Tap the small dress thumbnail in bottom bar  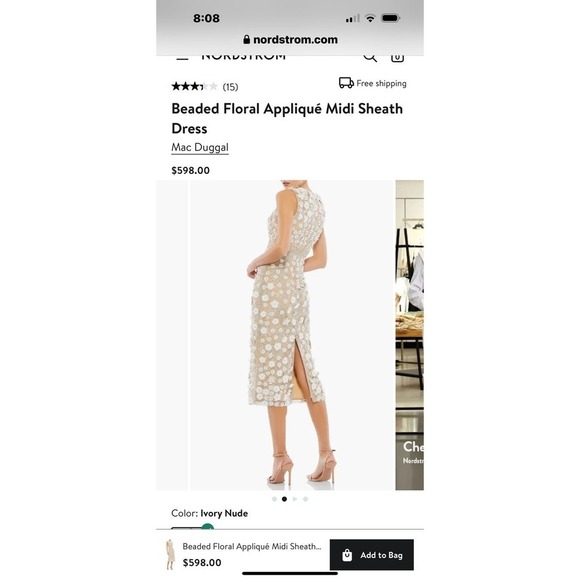pos(170,554)
